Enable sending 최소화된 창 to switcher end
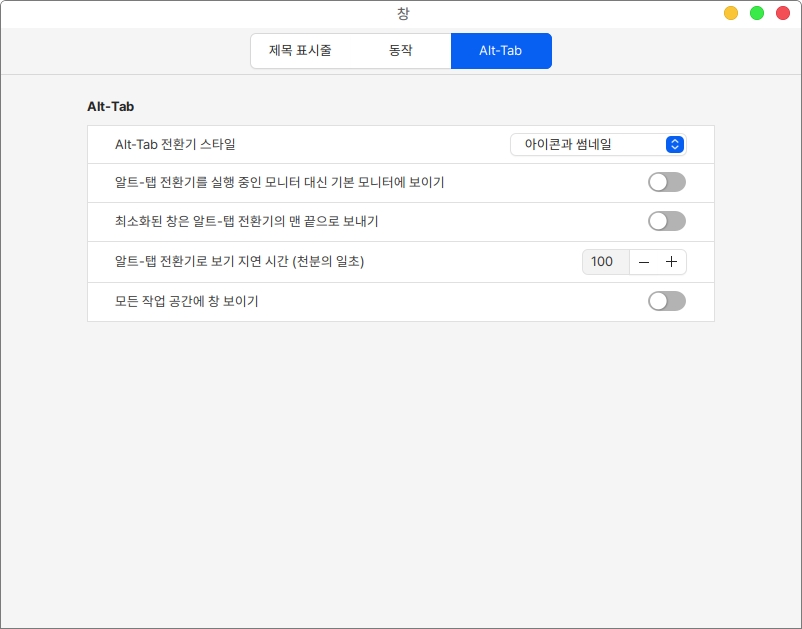The width and height of the screenshot is (802, 629). pos(666,221)
